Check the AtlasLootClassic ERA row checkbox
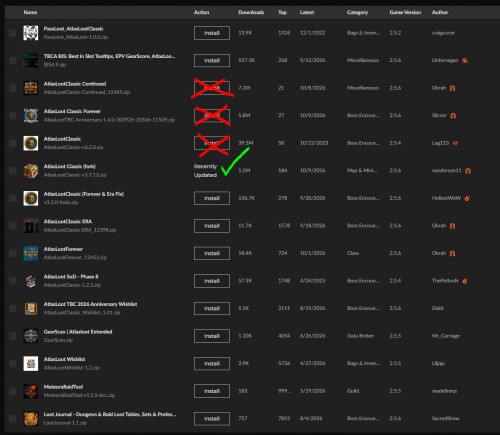500x435 pixels. click(x=13, y=226)
